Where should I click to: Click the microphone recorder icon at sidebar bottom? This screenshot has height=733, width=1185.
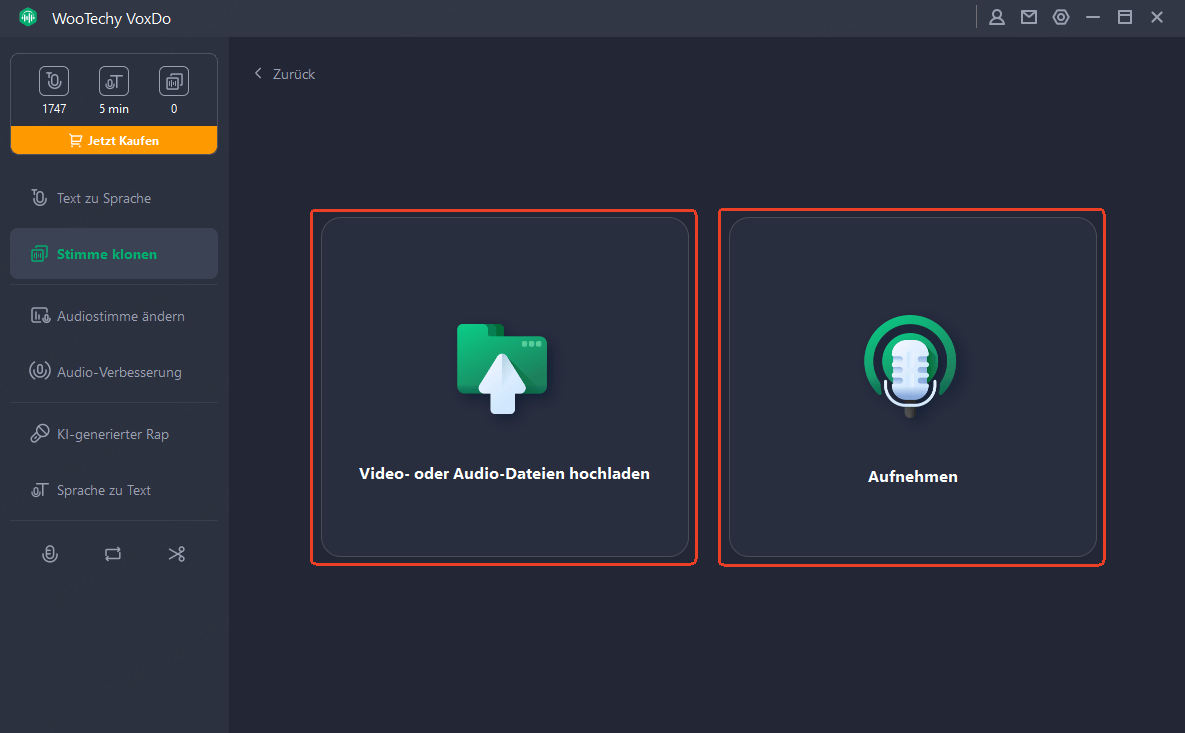49,554
